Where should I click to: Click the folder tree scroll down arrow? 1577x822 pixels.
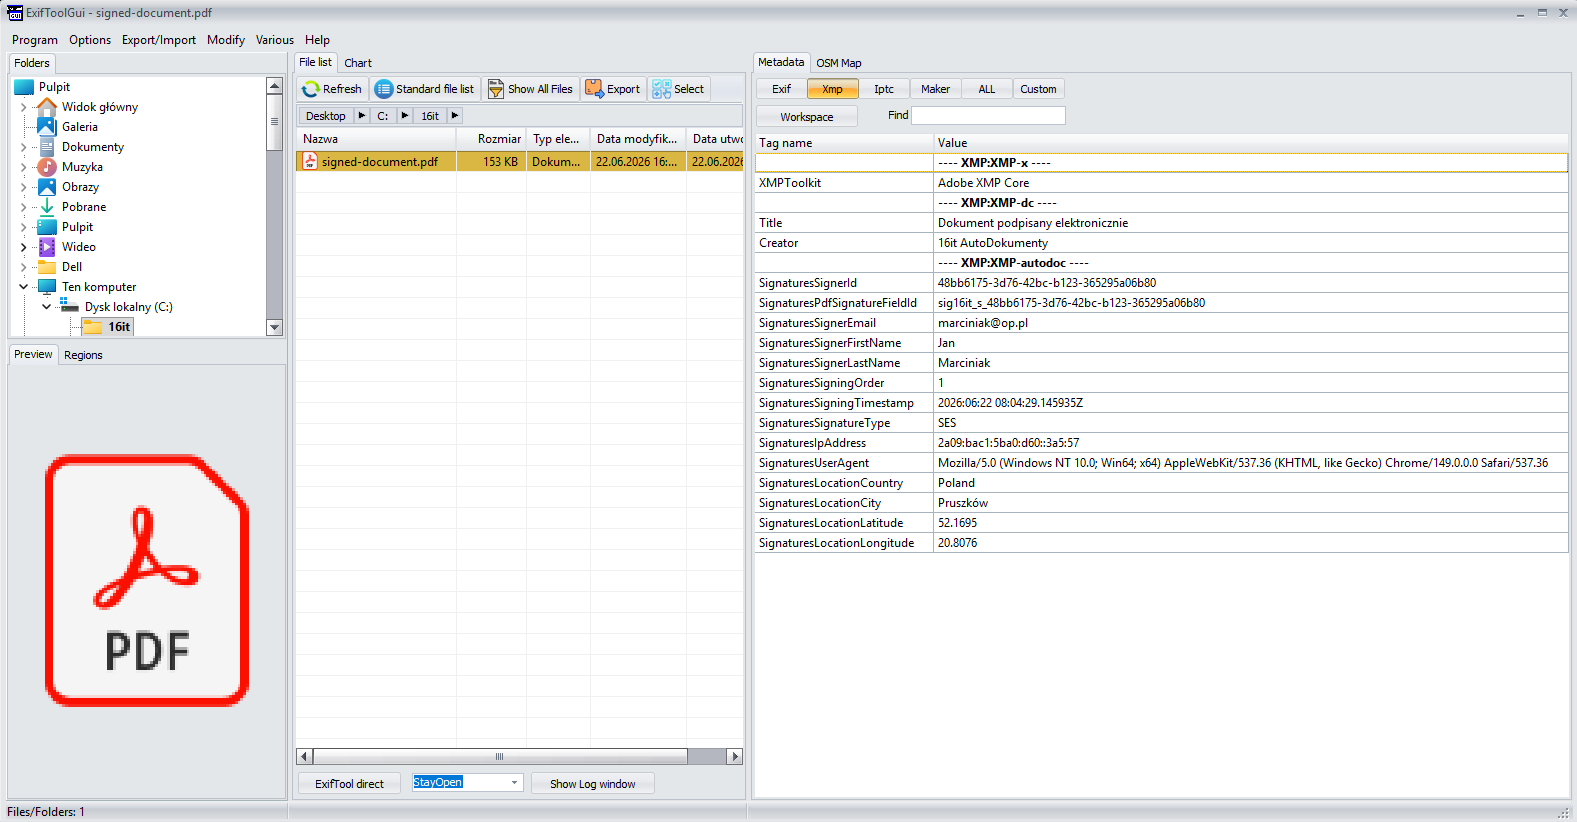(x=275, y=328)
